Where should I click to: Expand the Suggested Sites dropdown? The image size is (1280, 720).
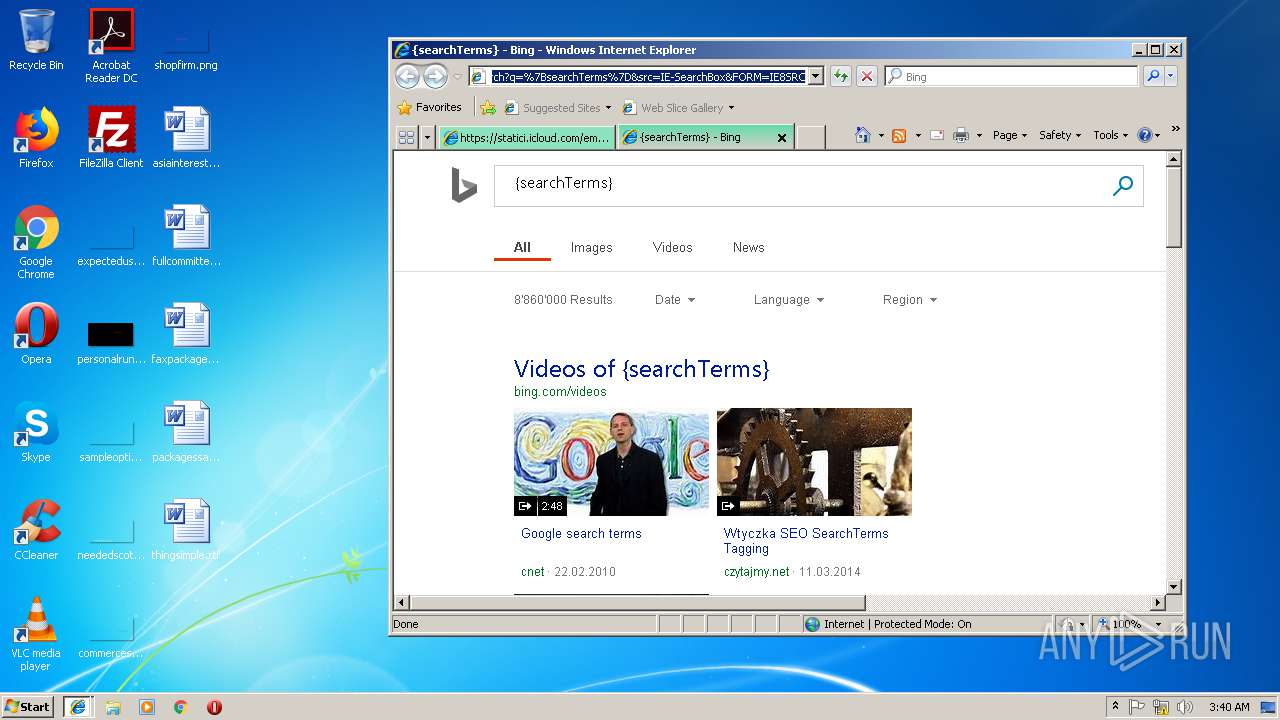608,108
